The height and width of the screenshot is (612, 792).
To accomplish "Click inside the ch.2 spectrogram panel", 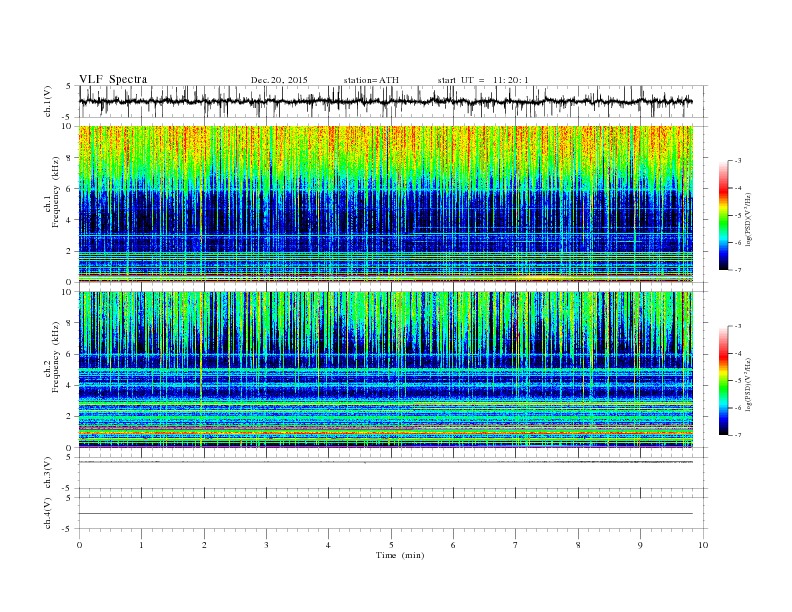I will point(386,369).
